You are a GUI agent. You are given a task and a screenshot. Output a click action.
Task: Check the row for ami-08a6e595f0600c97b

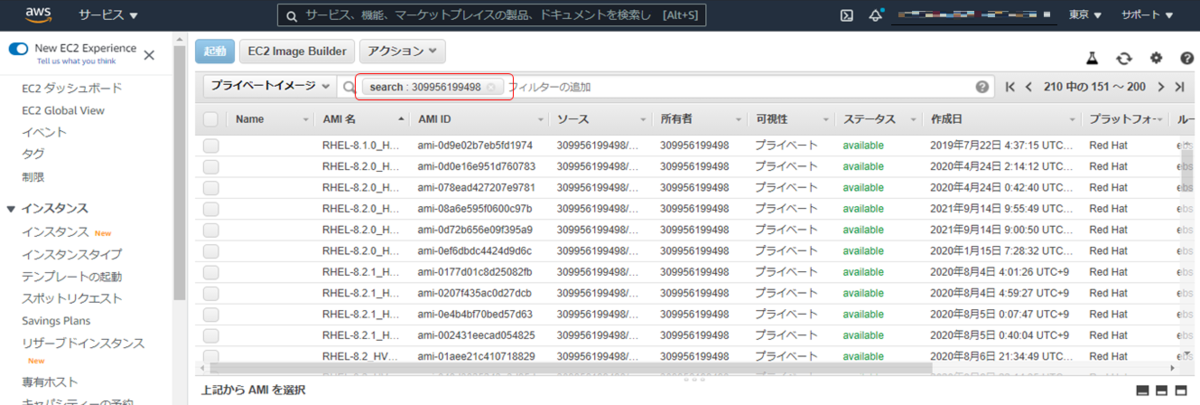pos(210,208)
